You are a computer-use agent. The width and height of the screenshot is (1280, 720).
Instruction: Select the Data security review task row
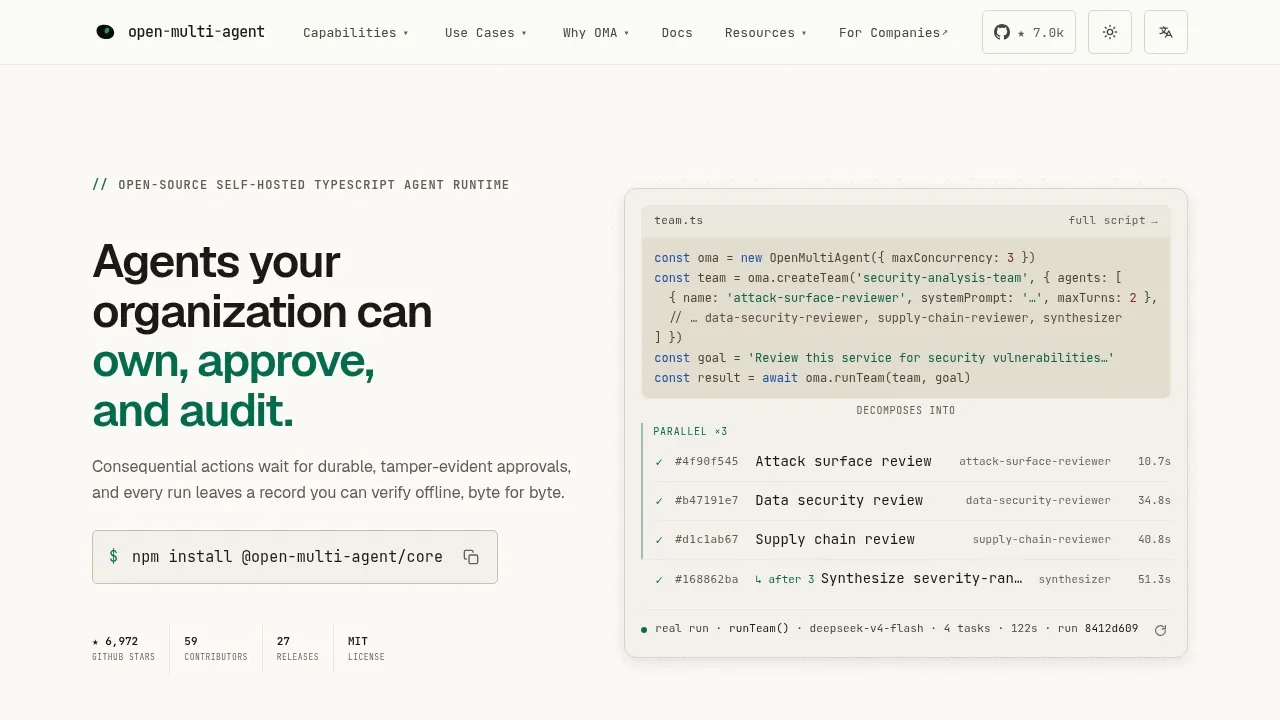[x=912, y=500]
